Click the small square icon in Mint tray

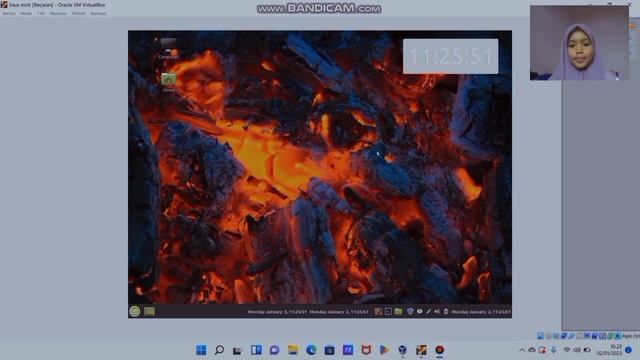pos(388,311)
